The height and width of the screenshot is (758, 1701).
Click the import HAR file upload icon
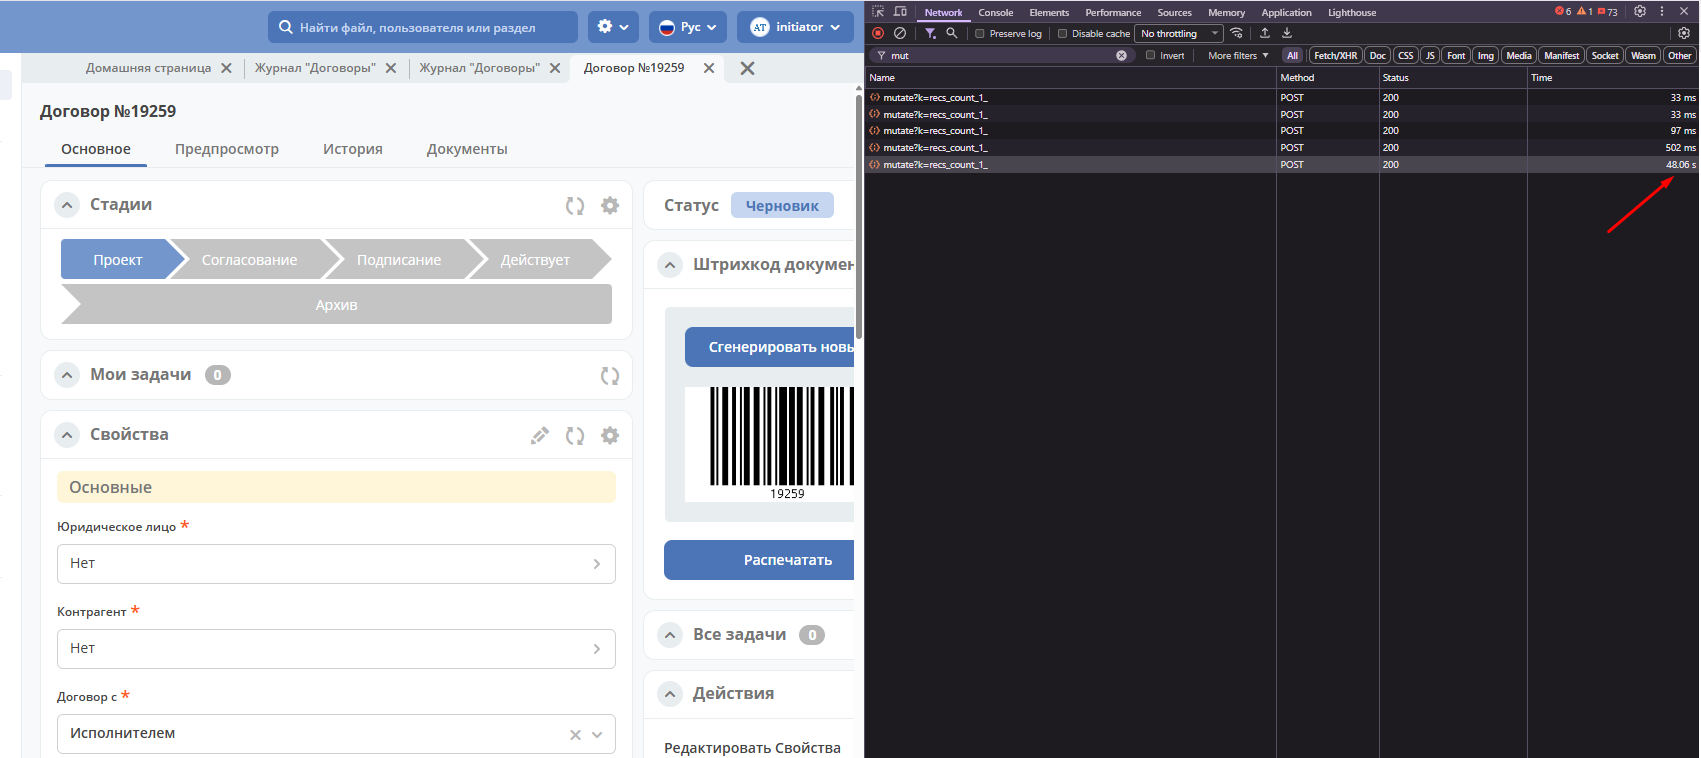[x=1265, y=33]
